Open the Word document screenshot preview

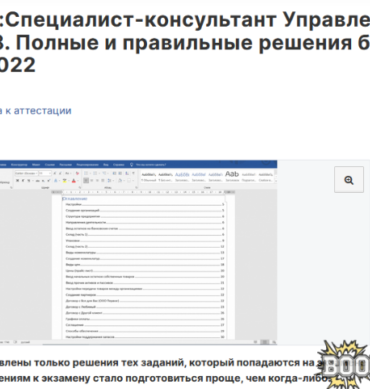coord(138,252)
